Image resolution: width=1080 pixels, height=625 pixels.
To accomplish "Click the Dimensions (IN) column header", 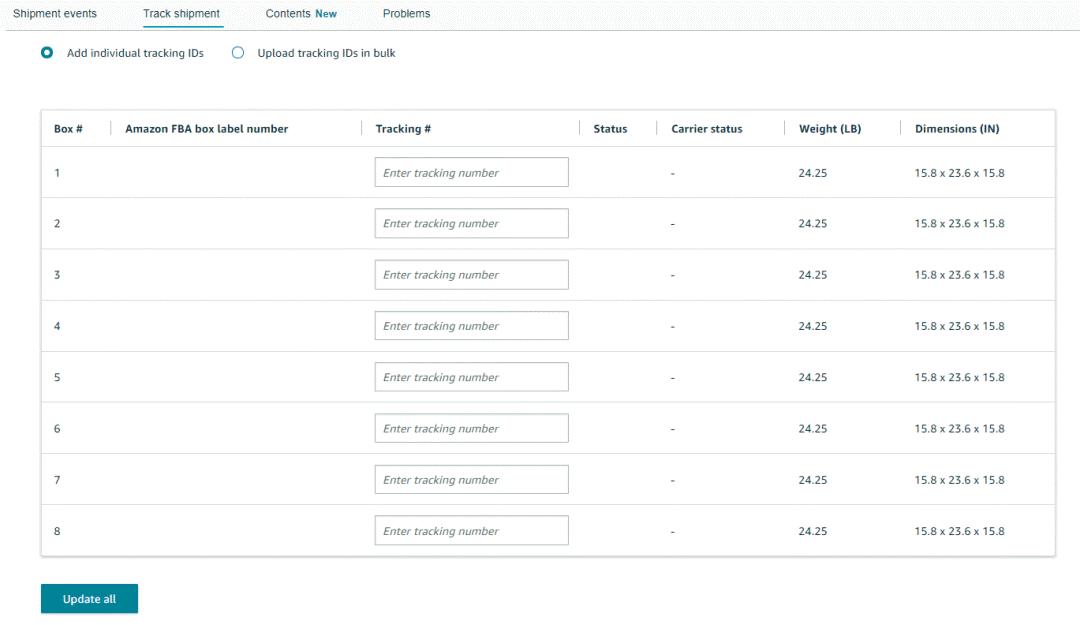I will 956,129.
